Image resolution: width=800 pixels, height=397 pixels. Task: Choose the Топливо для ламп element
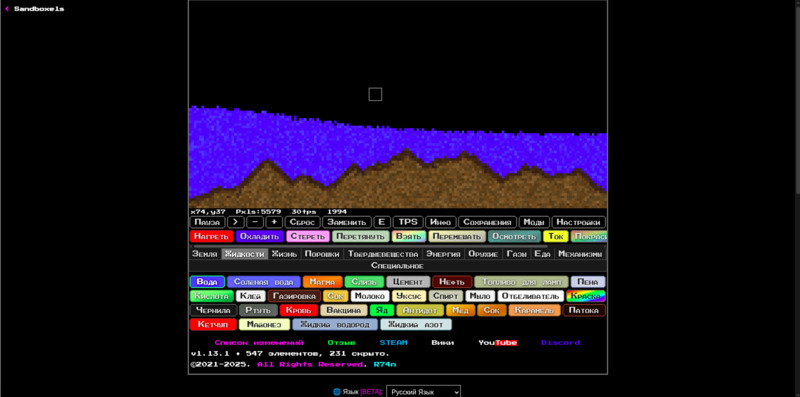tap(521, 282)
